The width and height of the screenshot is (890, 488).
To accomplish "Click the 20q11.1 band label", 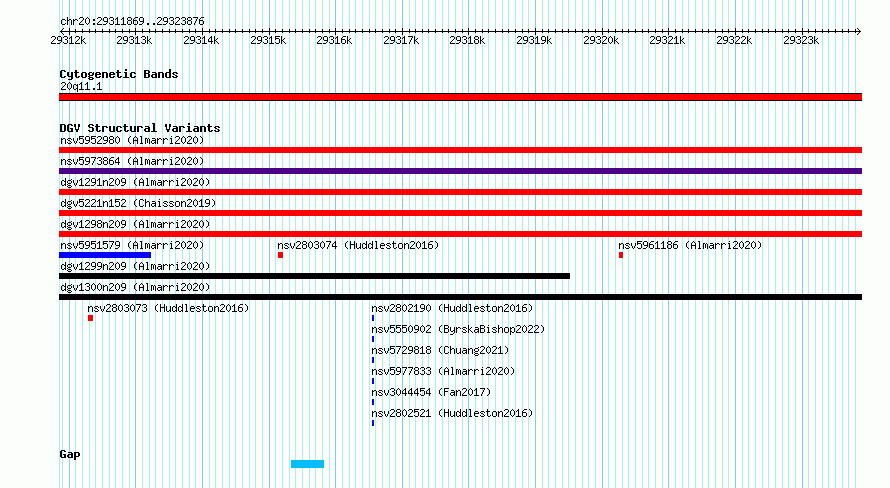I will click(81, 86).
